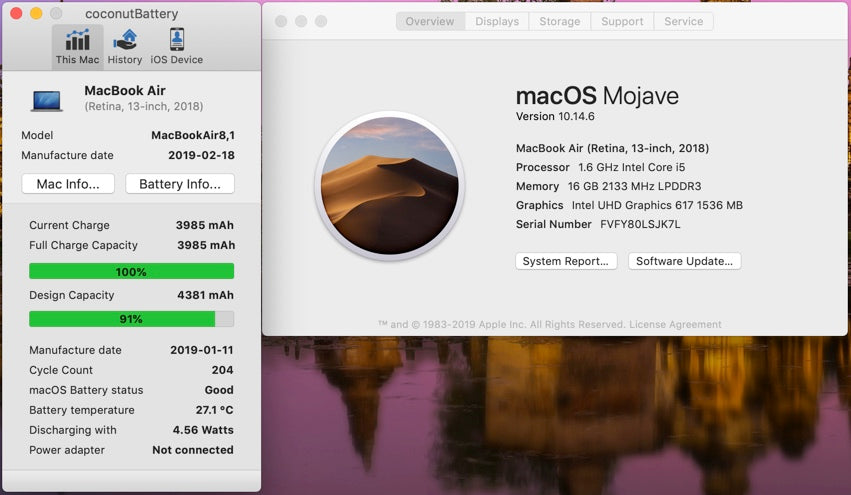851x495 pixels.
Task: Minimize the coconutBattery window
Action: tap(36, 14)
